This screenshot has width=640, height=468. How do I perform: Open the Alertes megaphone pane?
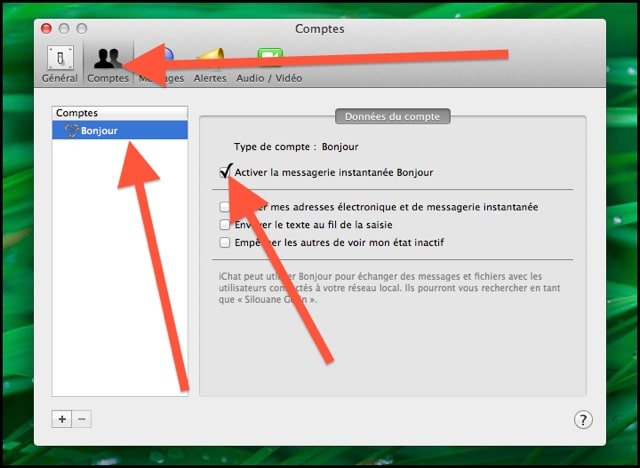coord(210,64)
